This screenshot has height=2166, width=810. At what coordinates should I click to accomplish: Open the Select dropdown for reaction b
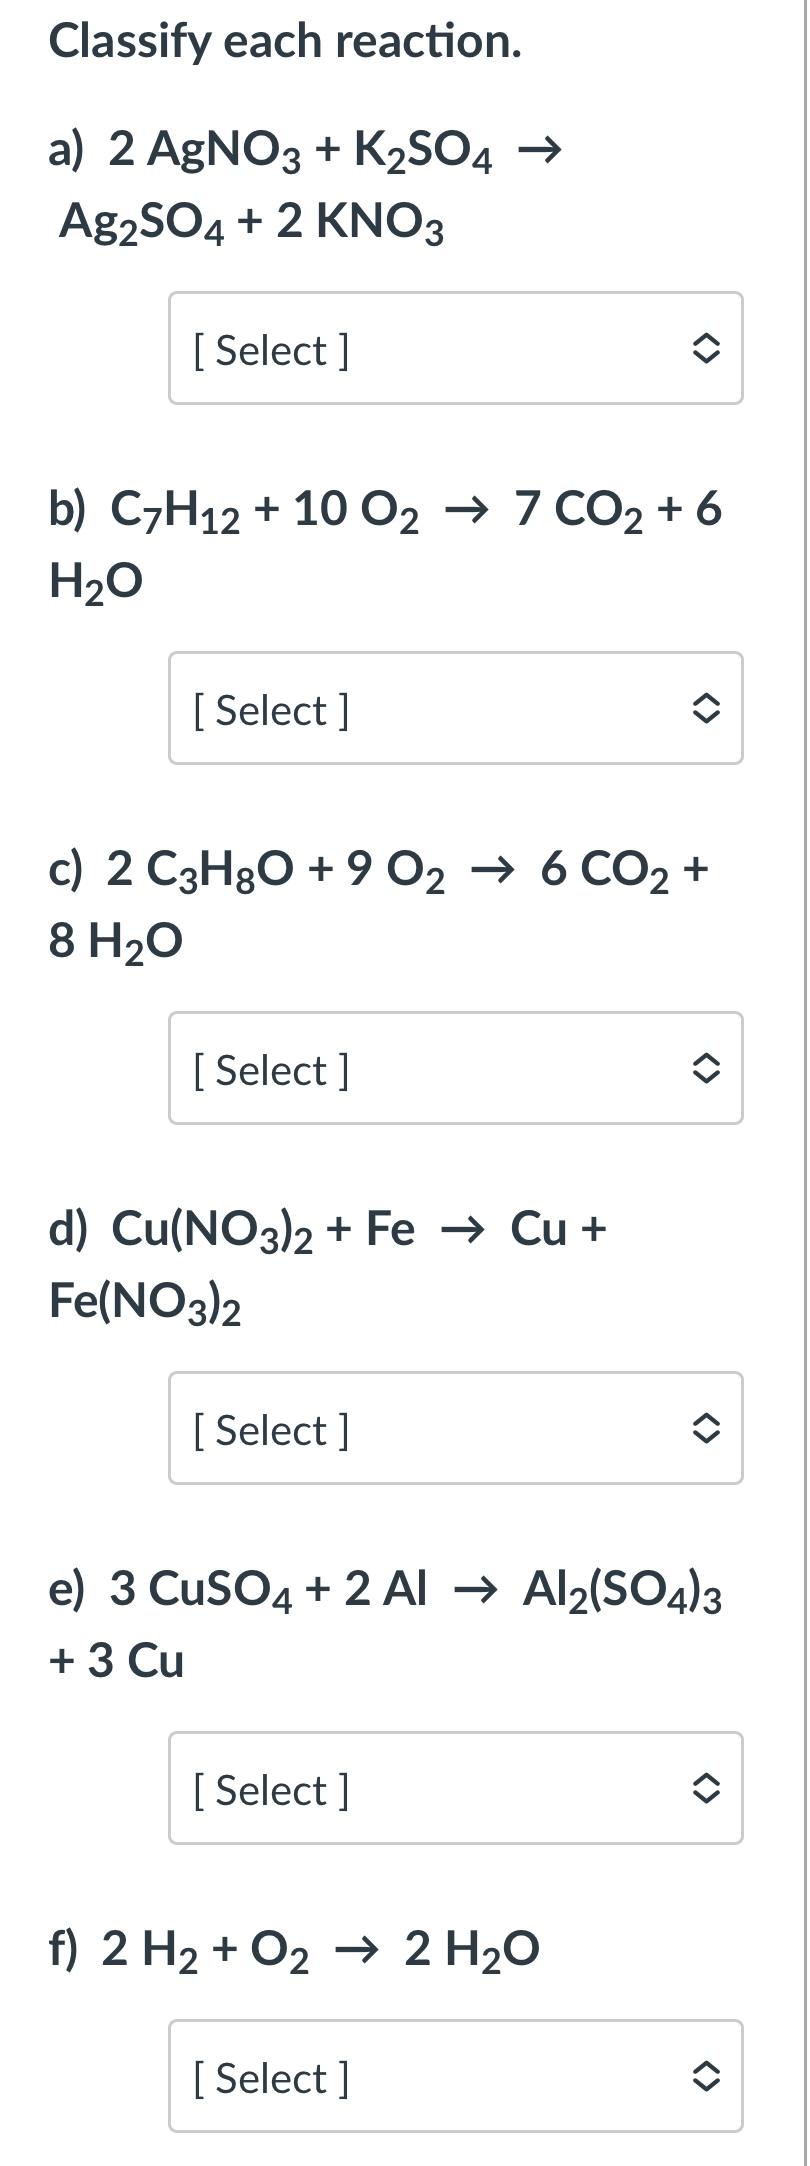[456, 708]
